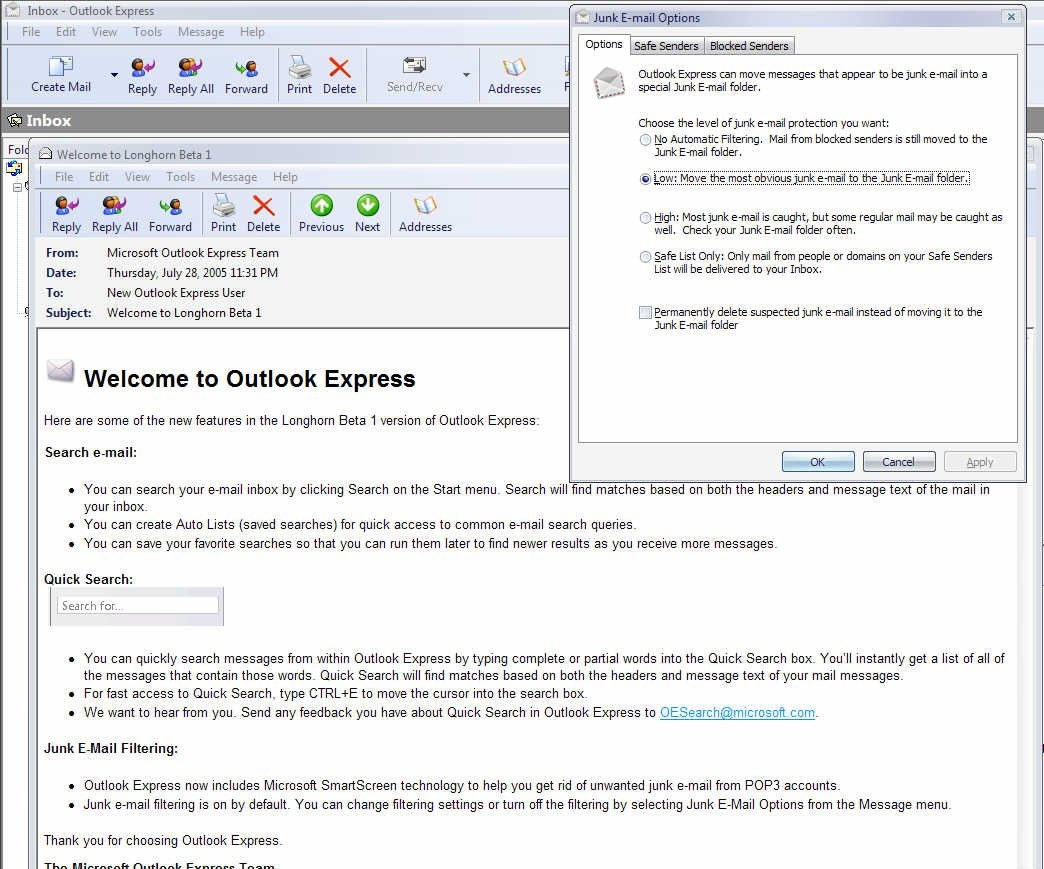
Task: Switch to the Blocked Senders tab
Action: pos(748,46)
